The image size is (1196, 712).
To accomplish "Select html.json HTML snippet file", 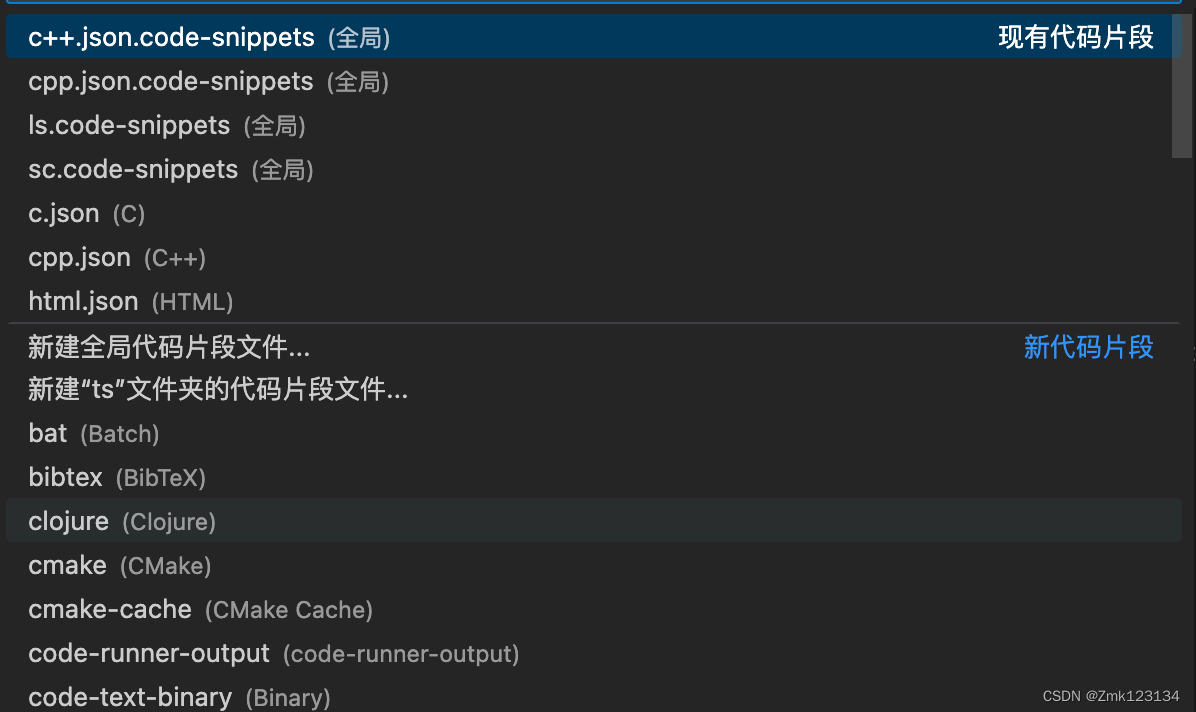I will point(84,301).
